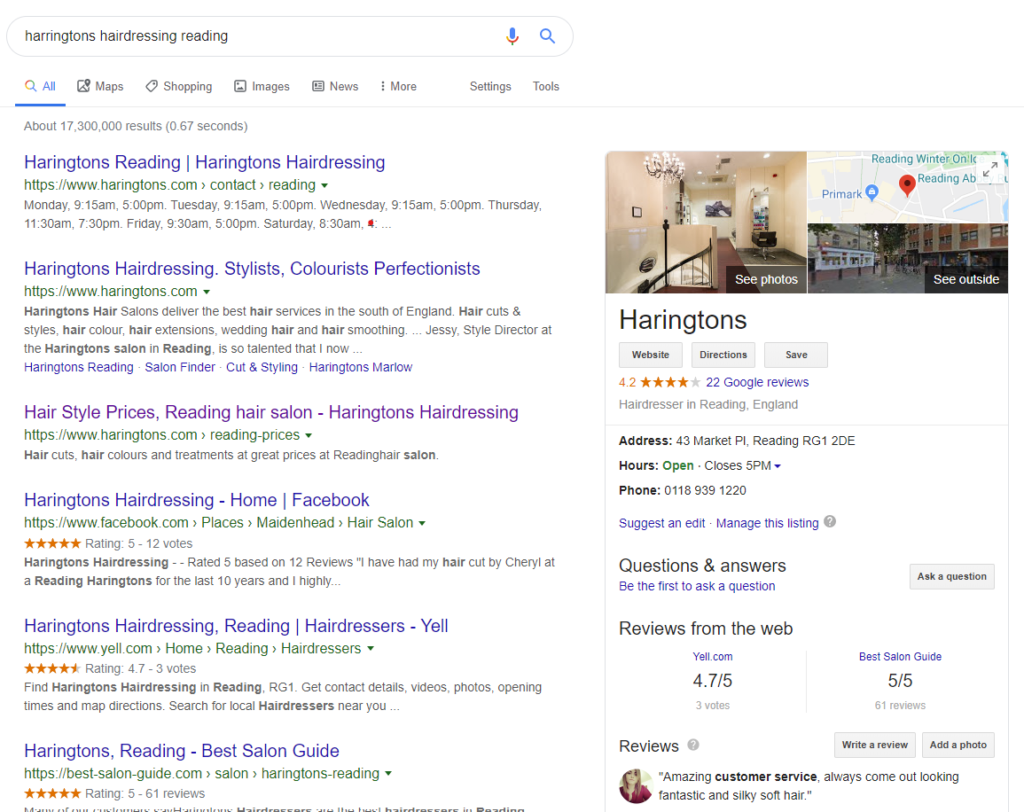
Task: Expand dropdown next to yell.com Hairdressers URL
Action: (370, 649)
